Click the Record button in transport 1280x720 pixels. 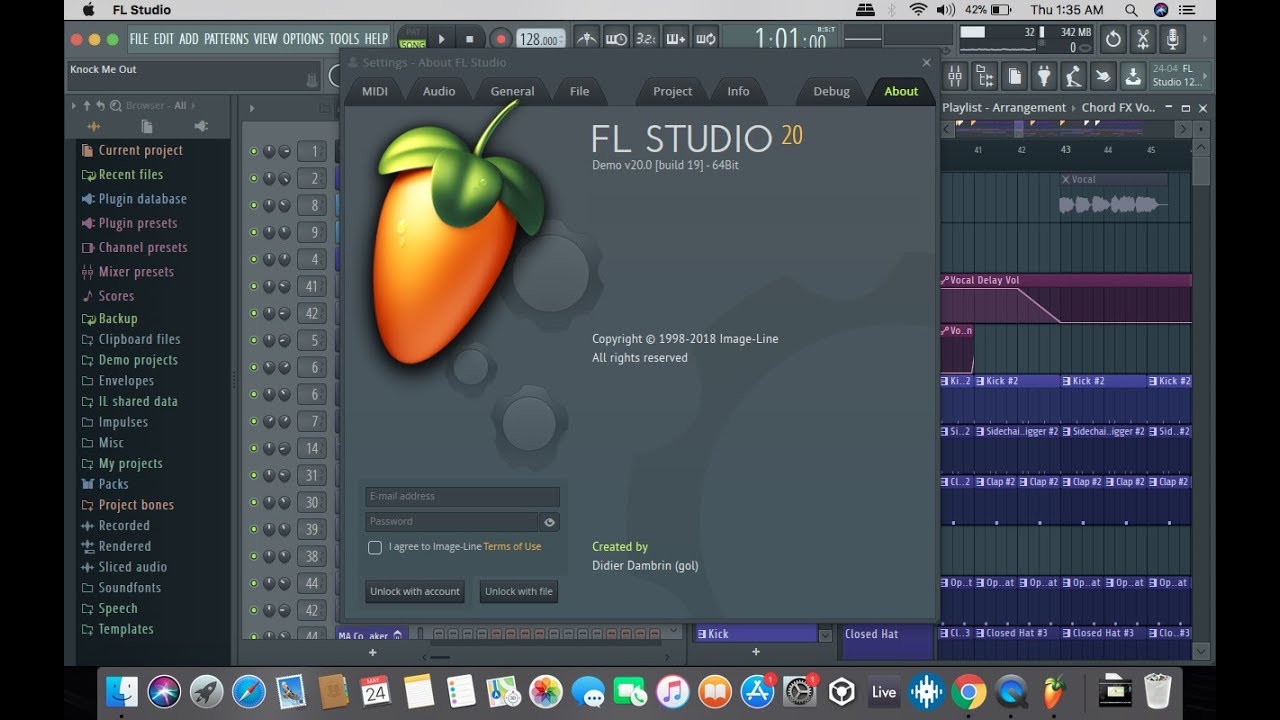501,39
